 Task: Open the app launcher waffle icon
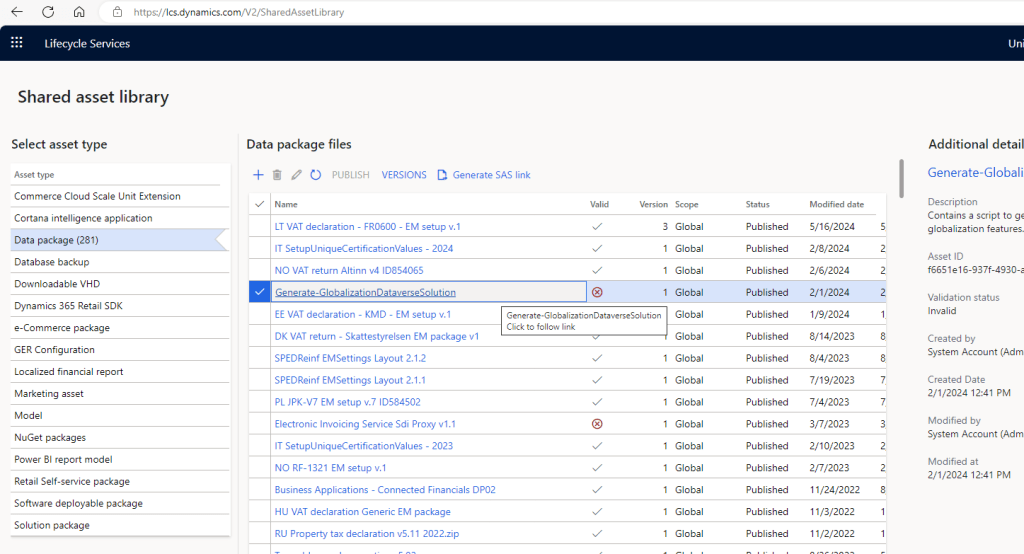click(x=17, y=43)
